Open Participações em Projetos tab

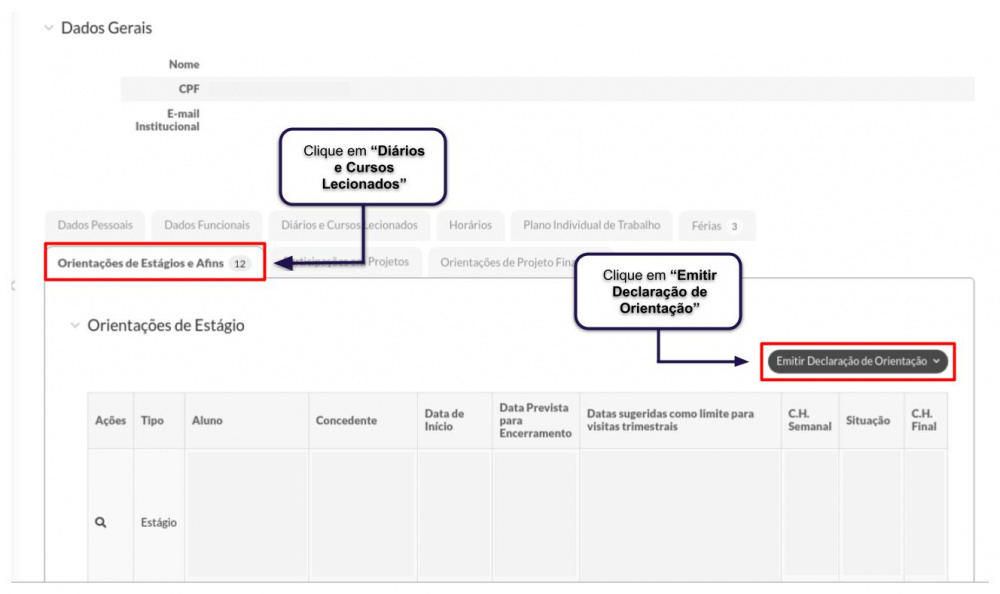click(x=346, y=262)
